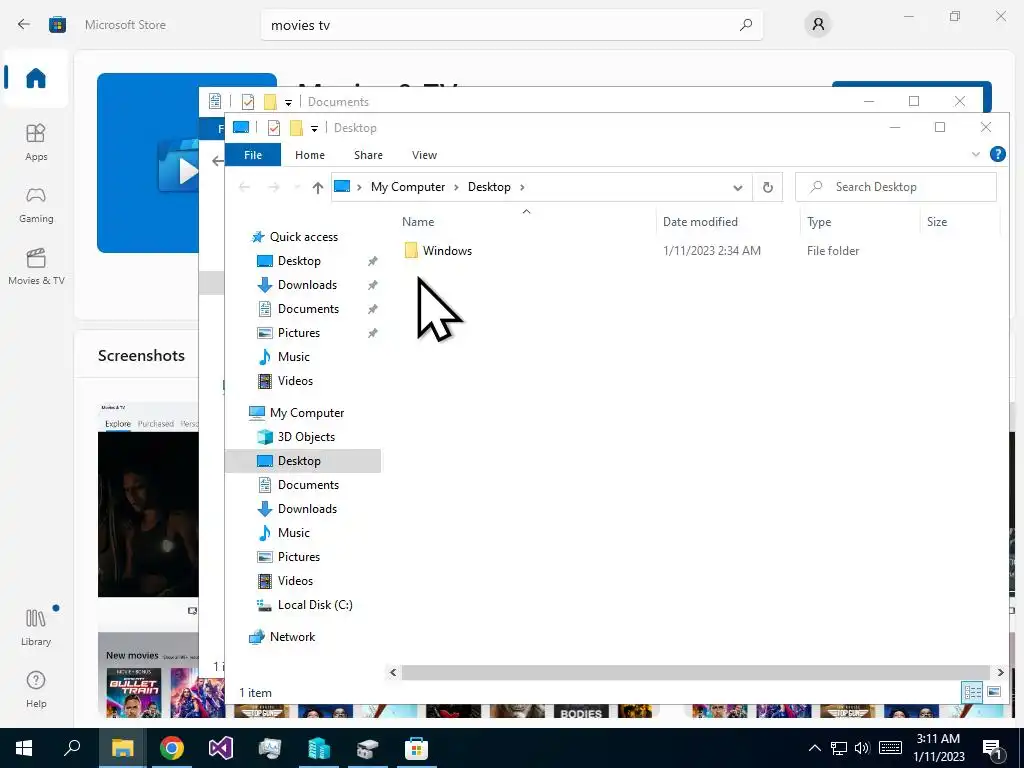Viewport: 1024px width, 768px height.
Task: Click the Bullet Train movie thumbnail
Action: (x=134, y=692)
